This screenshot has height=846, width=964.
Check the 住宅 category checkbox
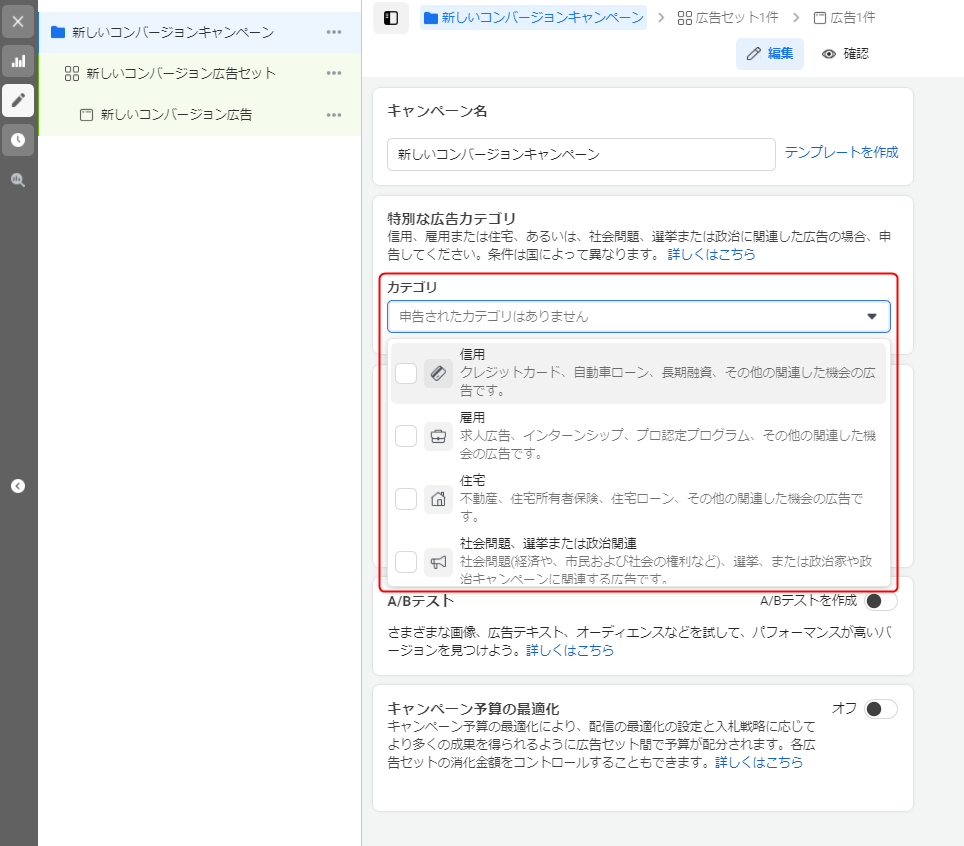pyautogui.click(x=406, y=499)
